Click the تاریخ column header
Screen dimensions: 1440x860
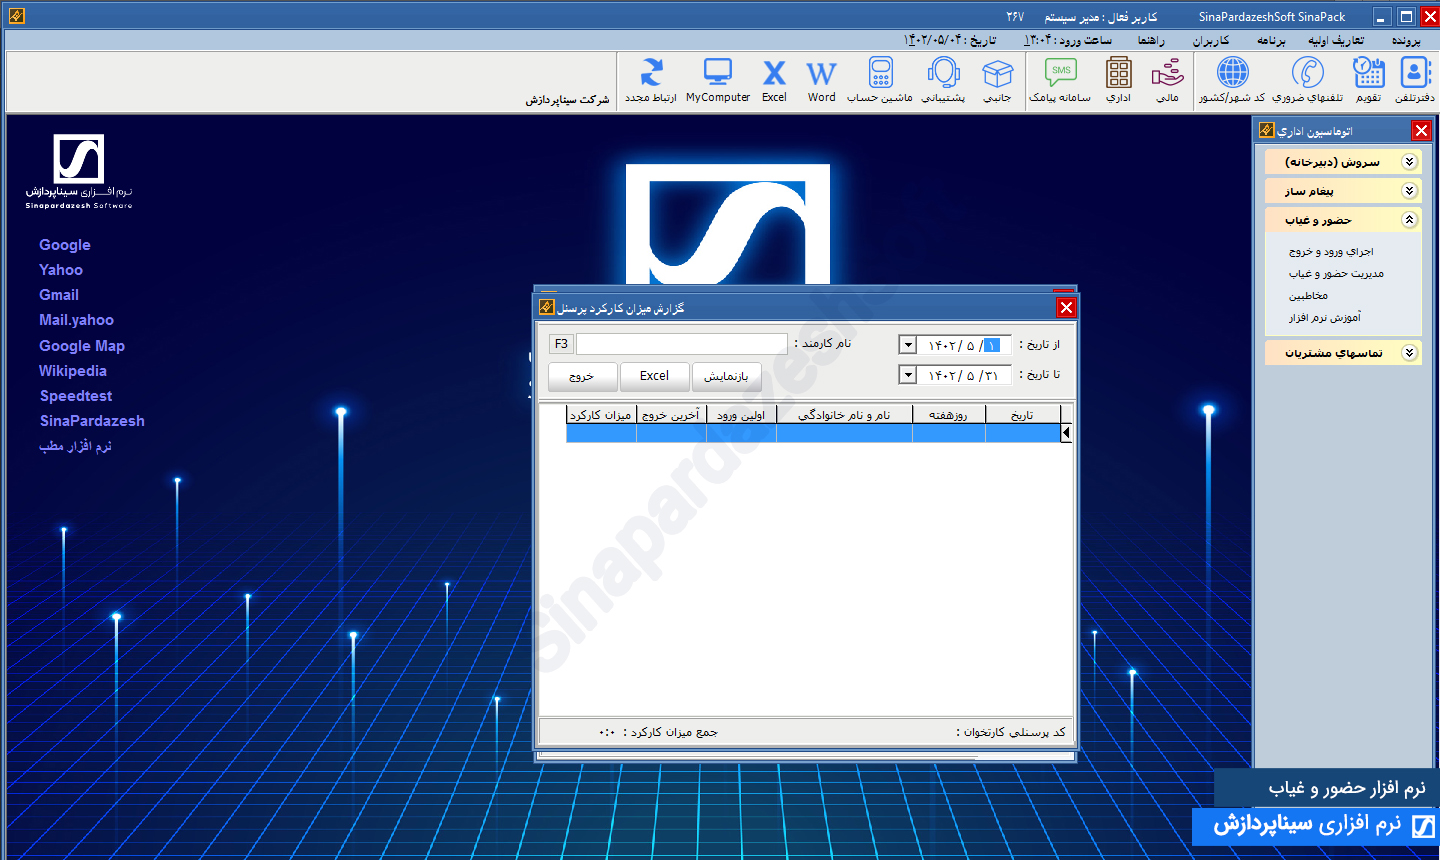(1022, 414)
